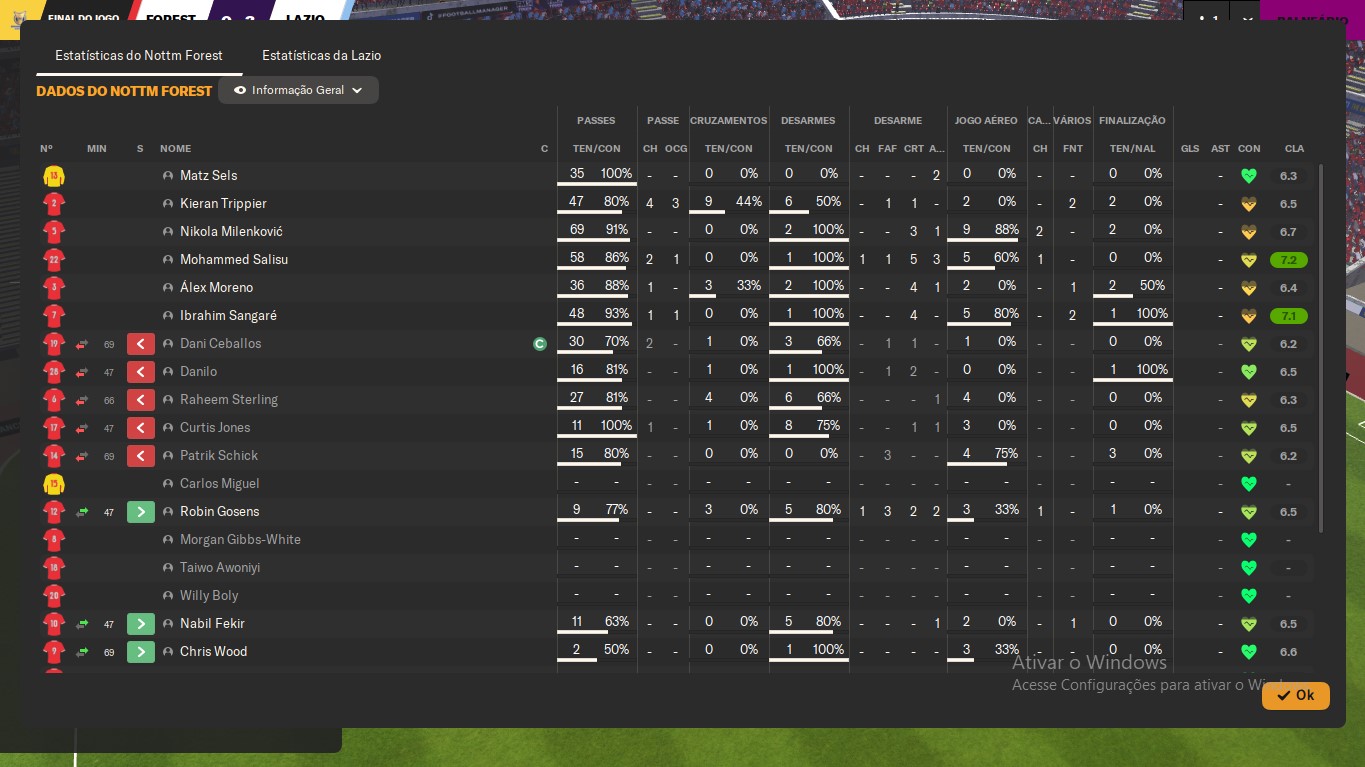
Task: Click the JOGO AÉREO column group header
Action: (986, 121)
